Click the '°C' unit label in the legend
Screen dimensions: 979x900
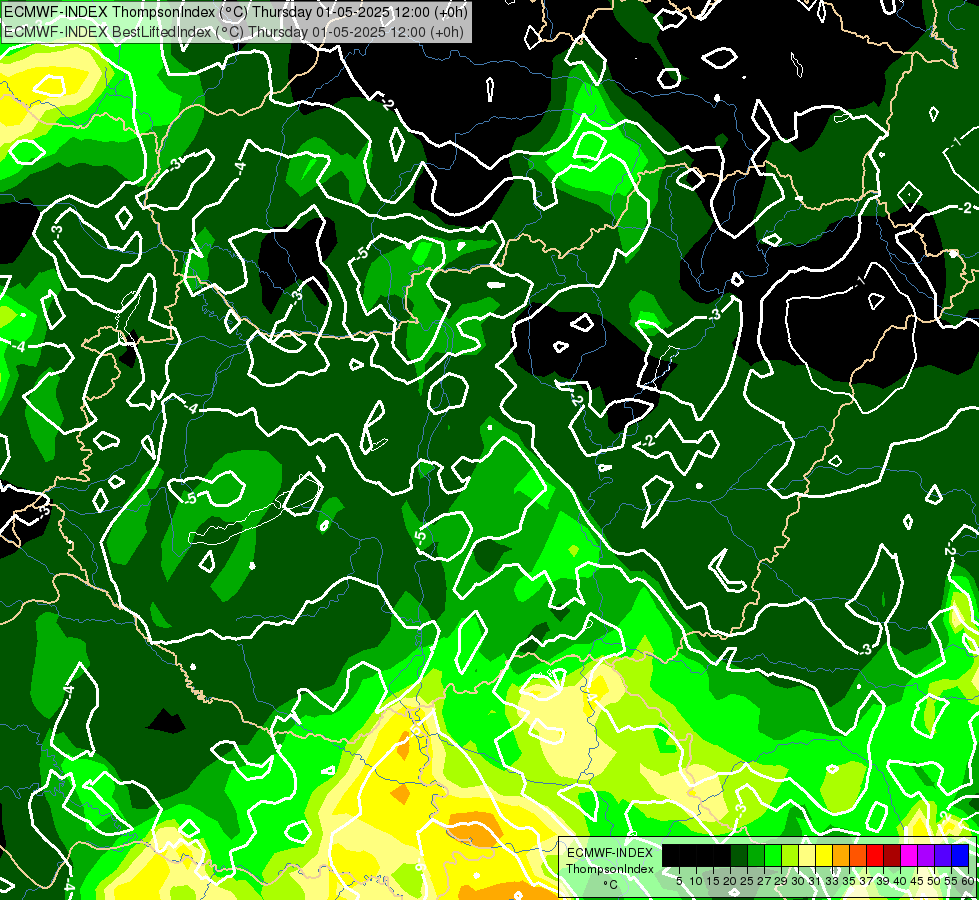pyautogui.click(x=611, y=885)
